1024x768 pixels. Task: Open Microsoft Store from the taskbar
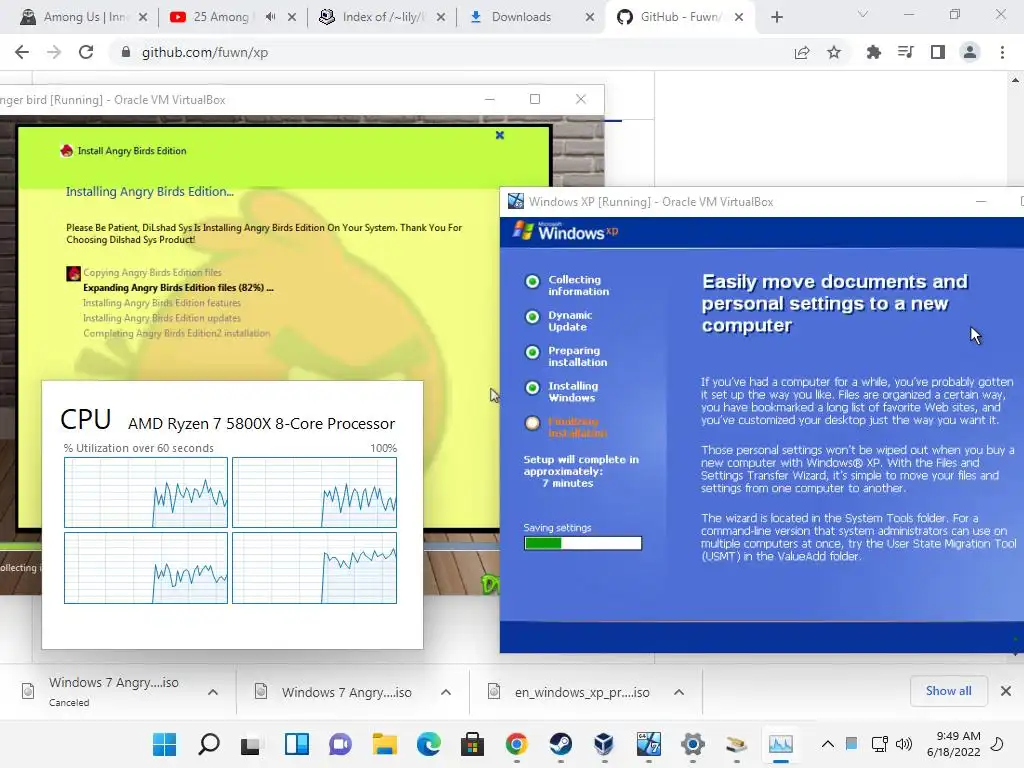point(472,744)
